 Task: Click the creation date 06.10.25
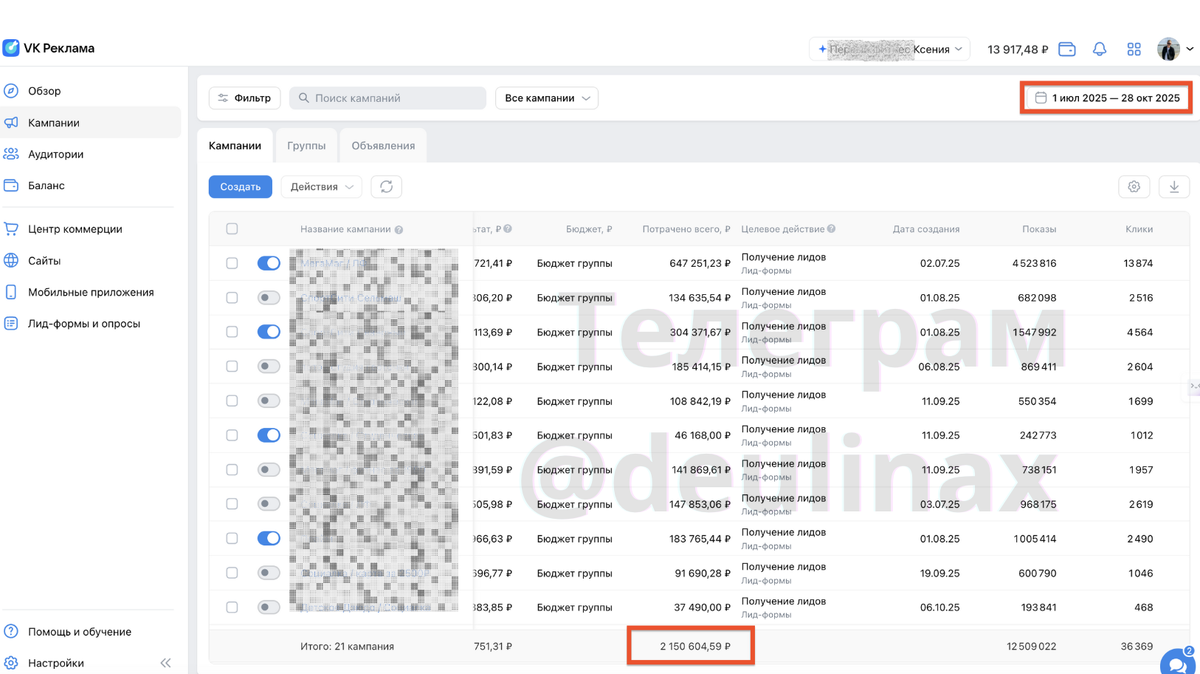coord(940,607)
